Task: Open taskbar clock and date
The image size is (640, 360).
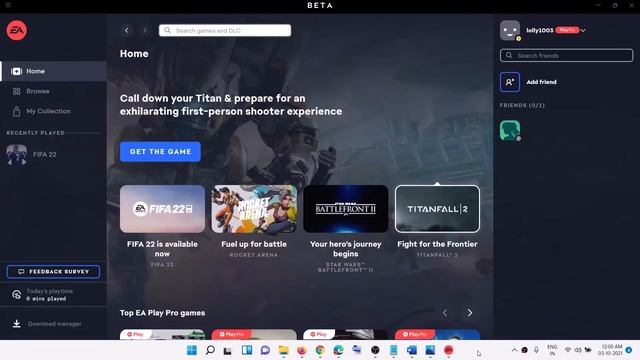Action: click(611, 350)
